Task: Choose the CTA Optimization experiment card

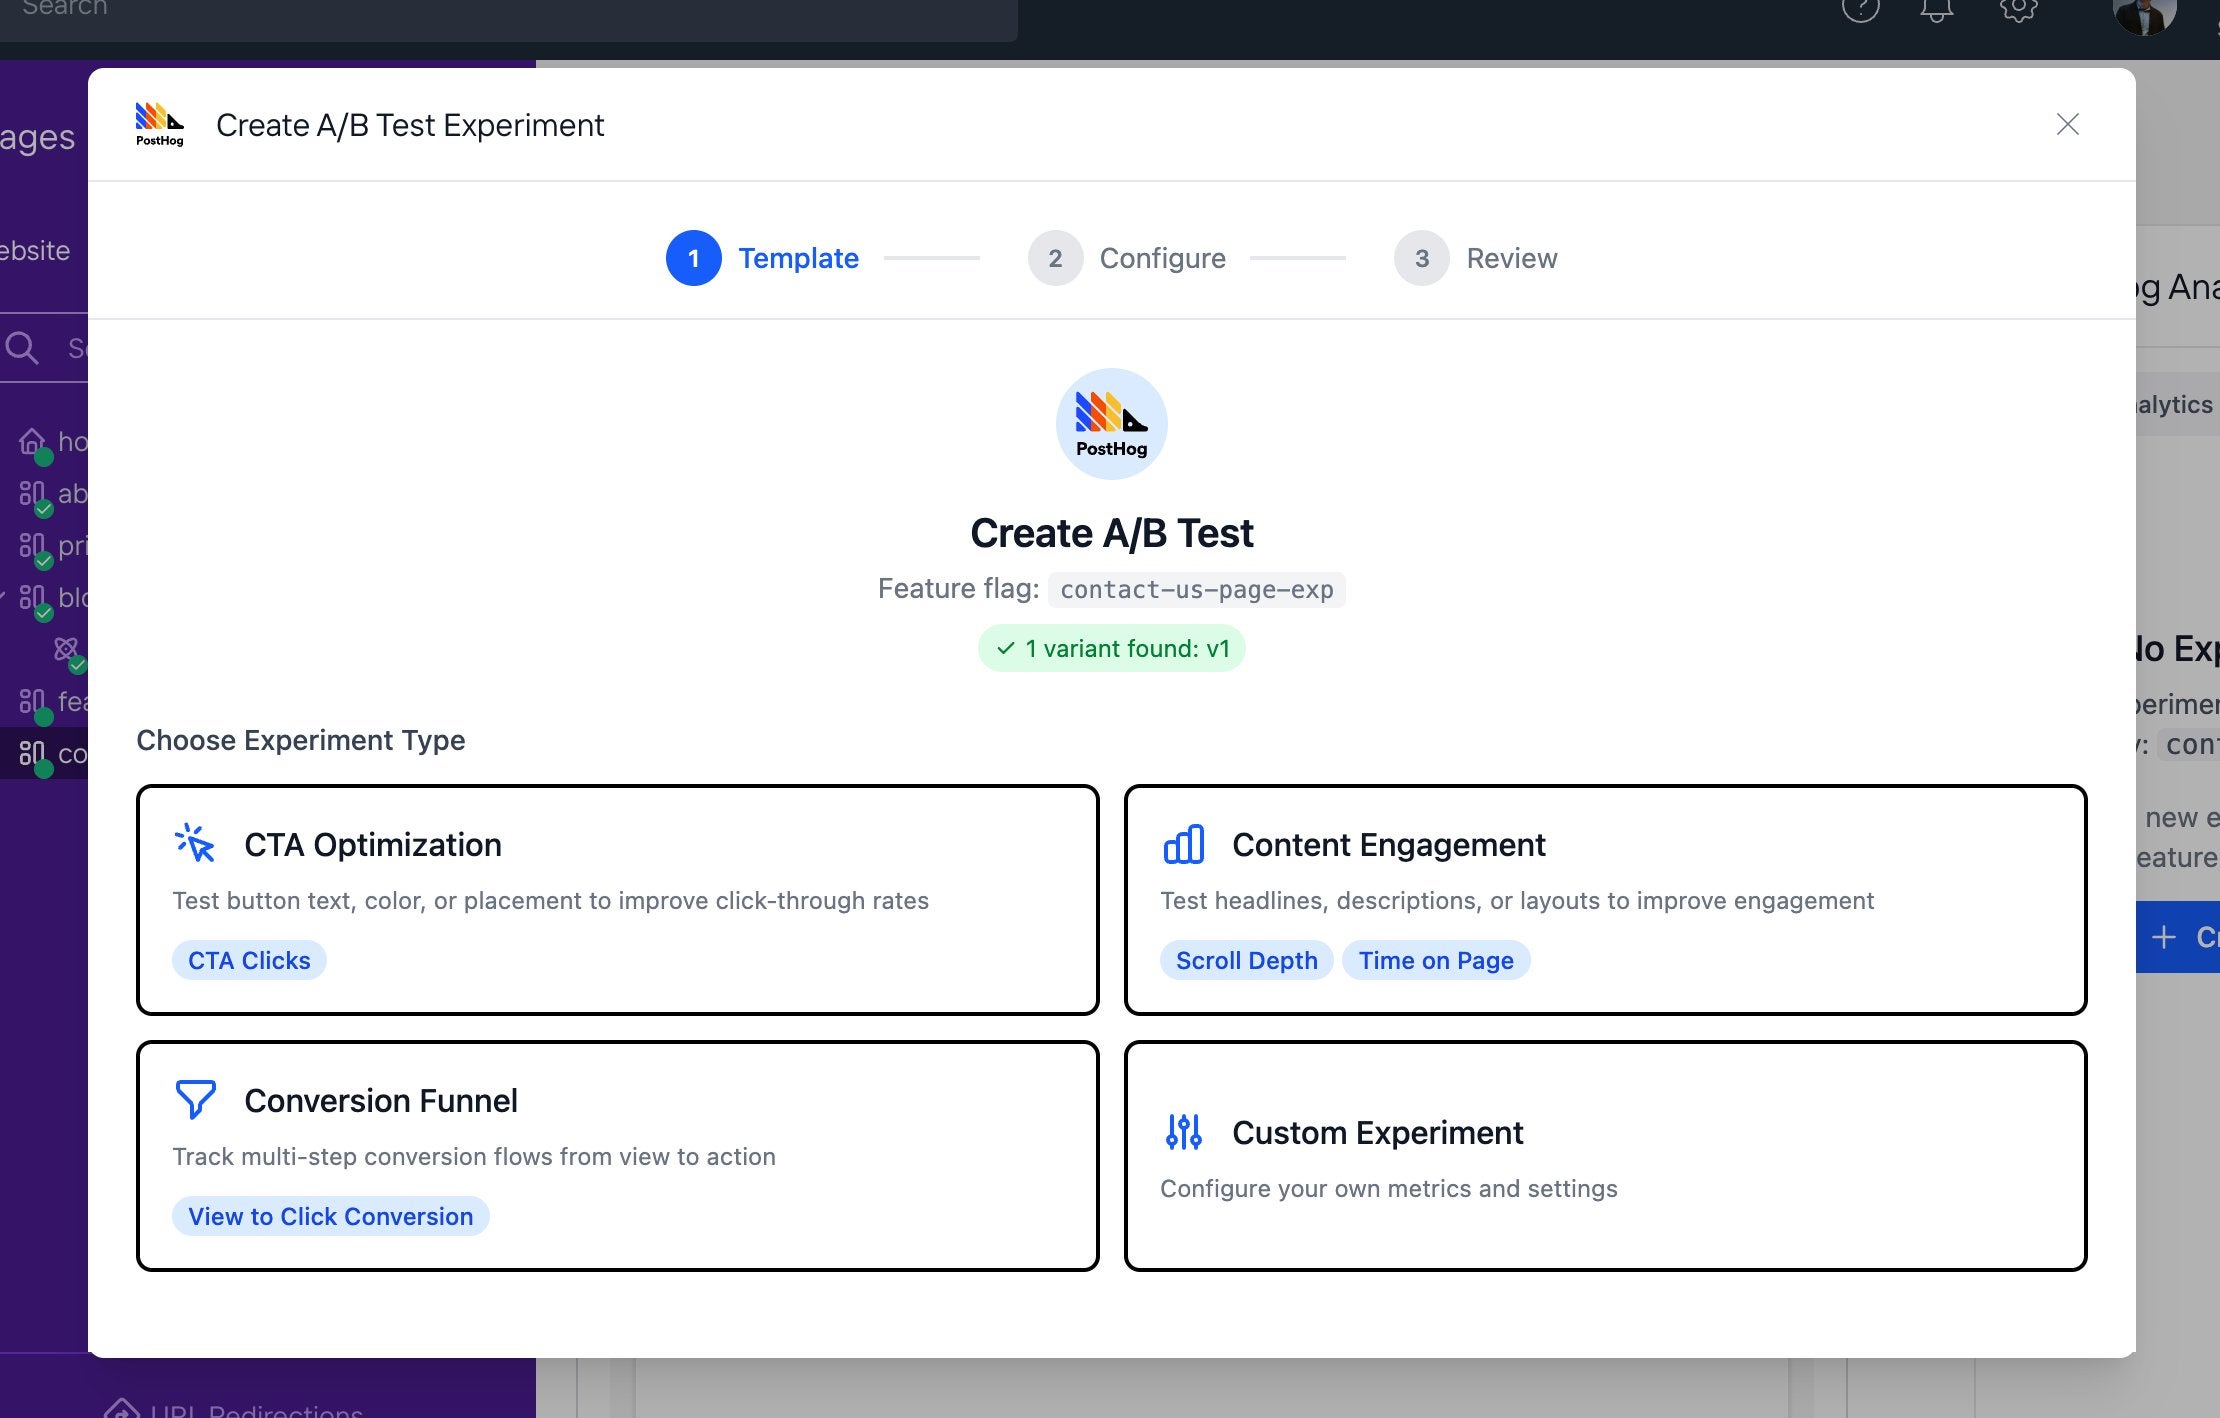Action: pos(618,900)
